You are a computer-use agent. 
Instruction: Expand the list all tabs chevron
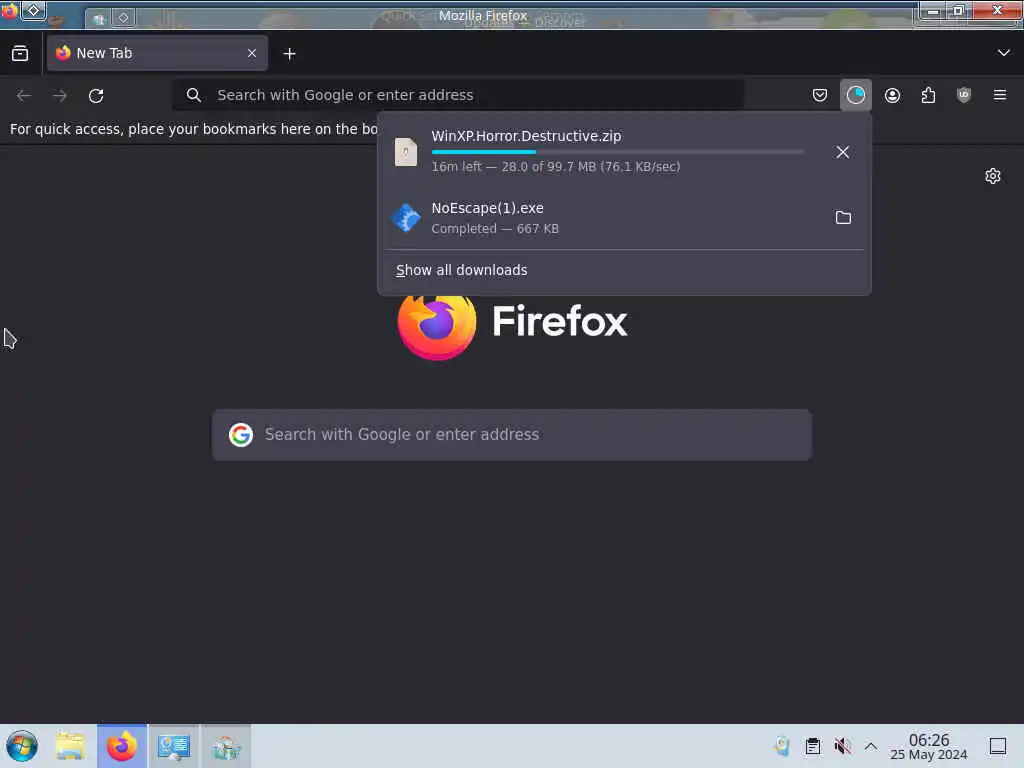click(1003, 53)
